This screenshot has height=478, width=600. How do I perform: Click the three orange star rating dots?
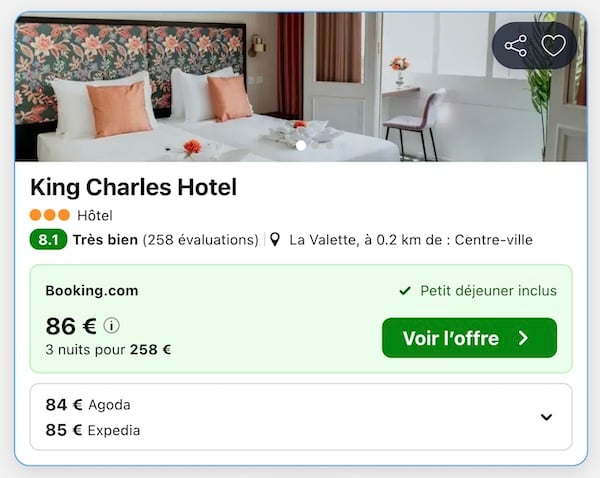50,215
